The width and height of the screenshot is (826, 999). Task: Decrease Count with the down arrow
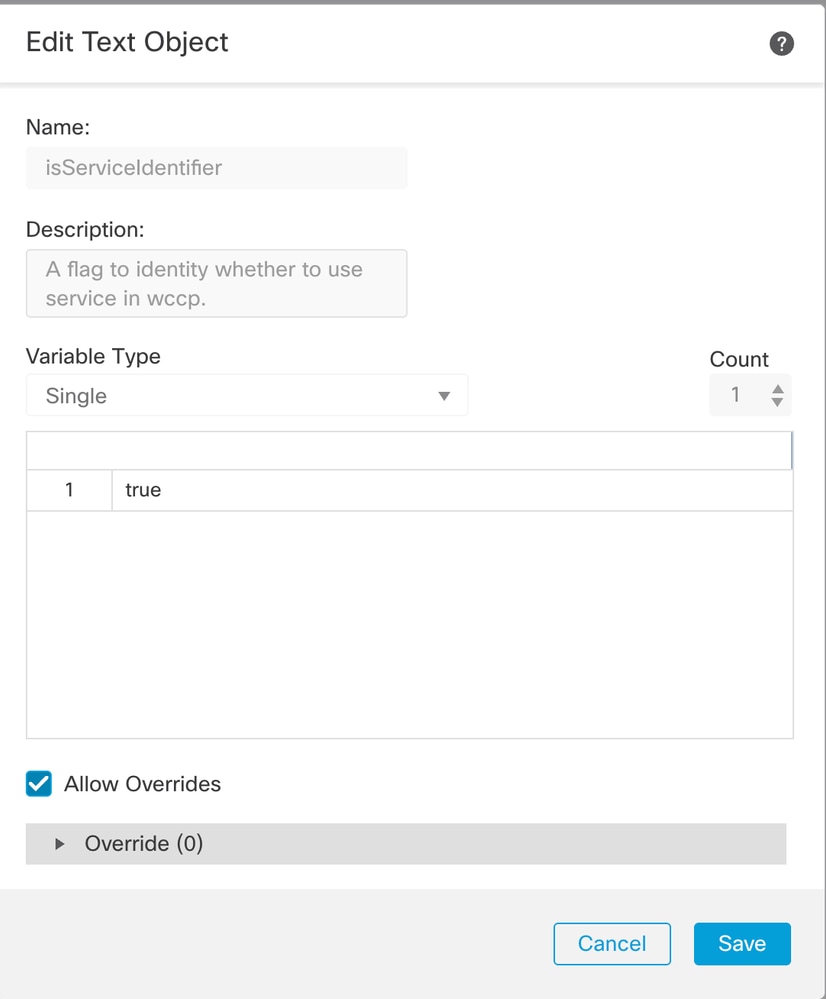[x=777, y=403]
